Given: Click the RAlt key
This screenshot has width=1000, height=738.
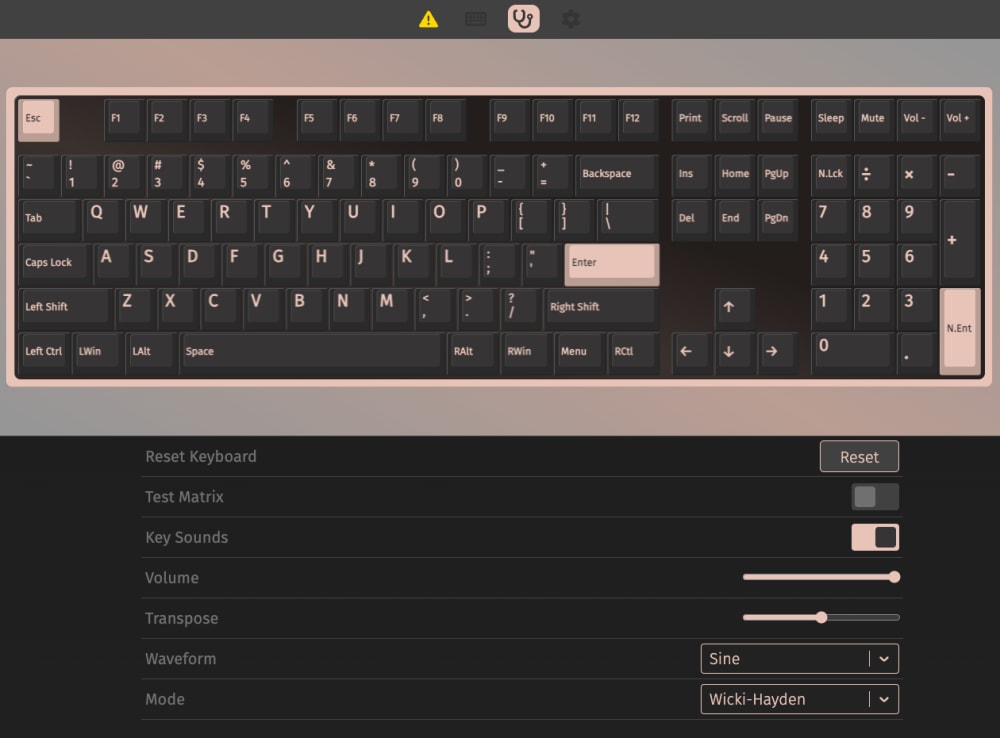Looking at the screenshot, I should pyautogui.click(x=473, y=353).
